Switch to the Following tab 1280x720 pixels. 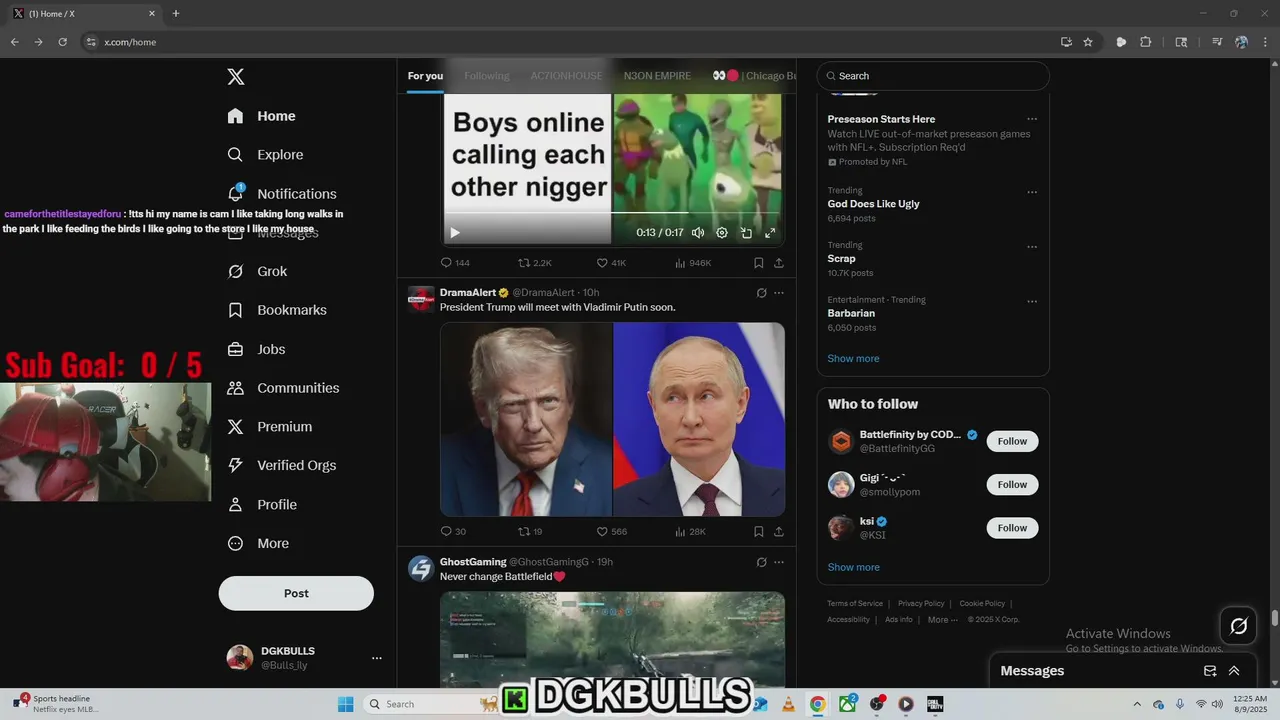pos(487,76)
